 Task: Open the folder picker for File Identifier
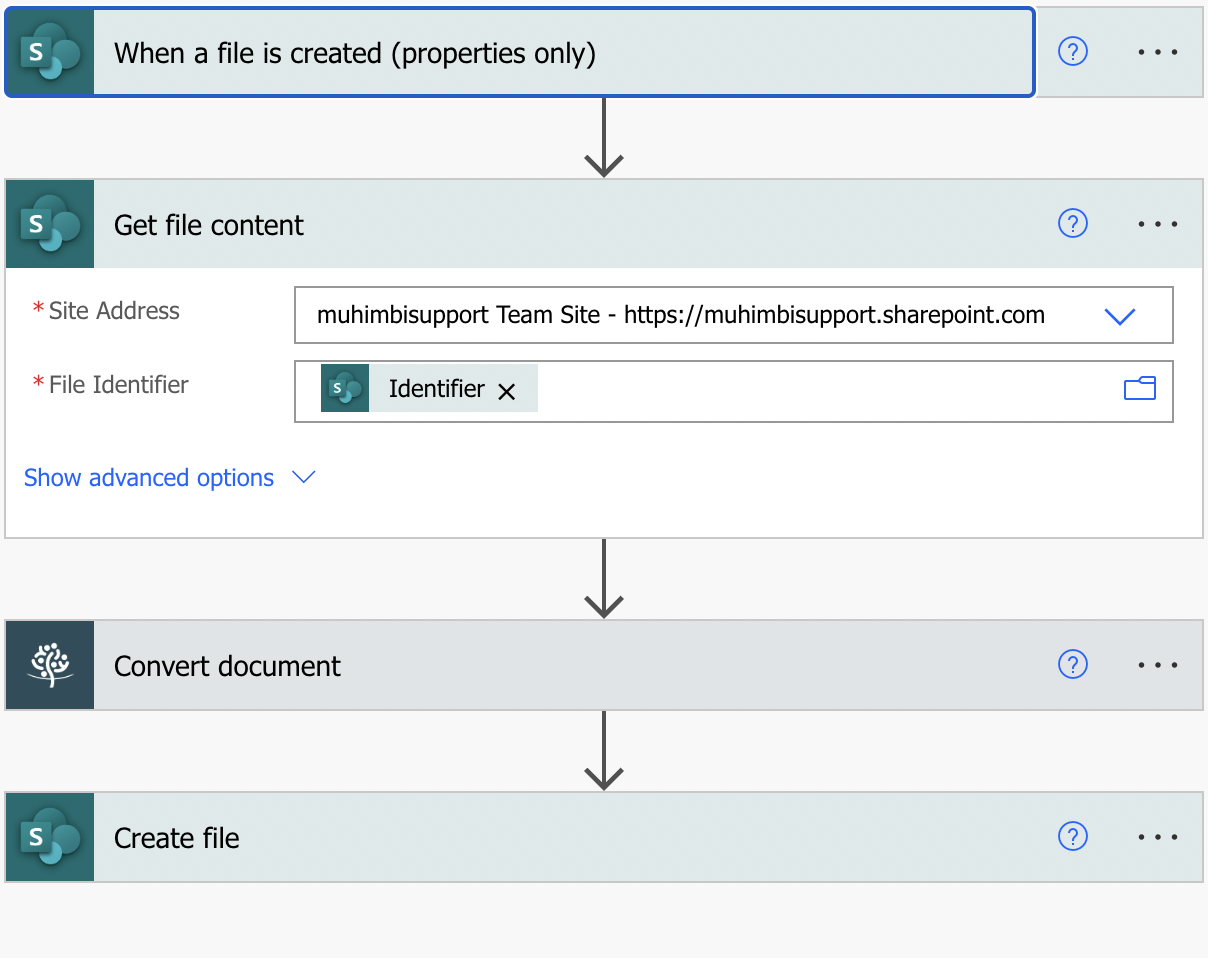tap(1139, 389)
